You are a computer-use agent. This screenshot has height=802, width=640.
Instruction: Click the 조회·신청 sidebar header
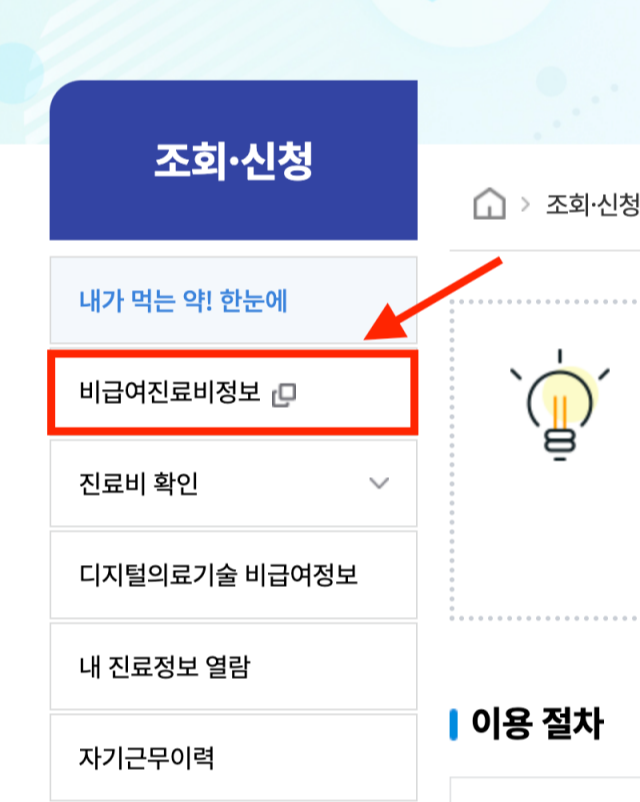[233, 160]
